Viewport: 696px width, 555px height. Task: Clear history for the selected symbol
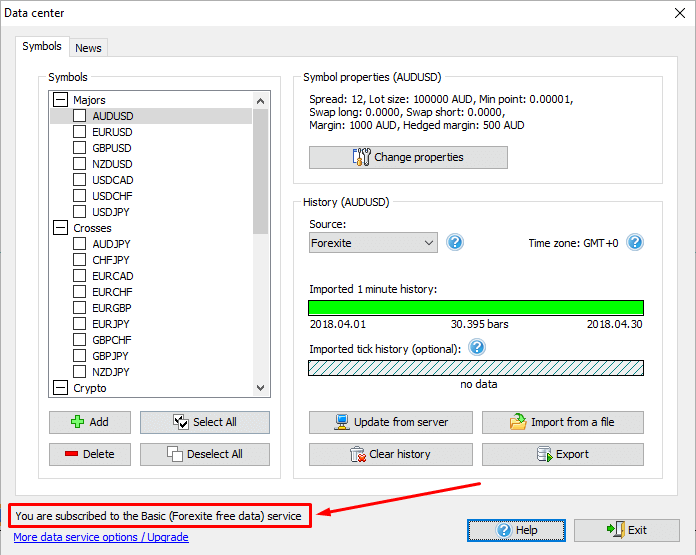click(x=389, y=454)
